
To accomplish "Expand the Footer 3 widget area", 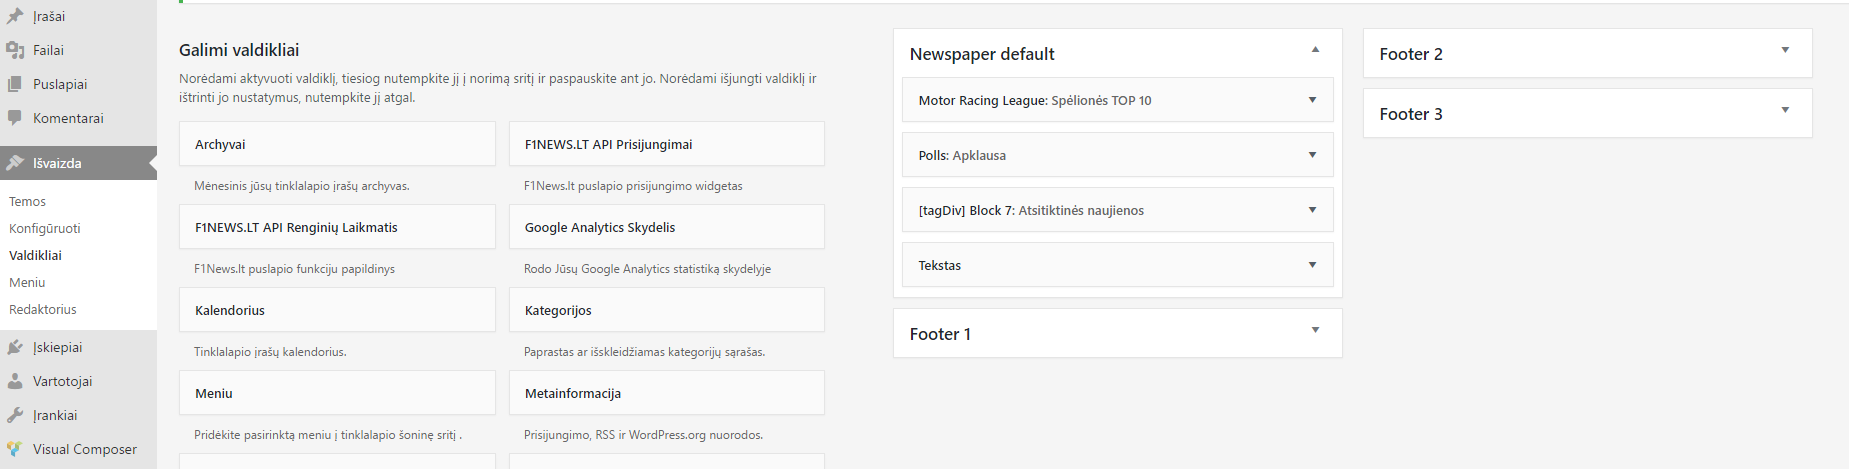I will point(1785,109).
